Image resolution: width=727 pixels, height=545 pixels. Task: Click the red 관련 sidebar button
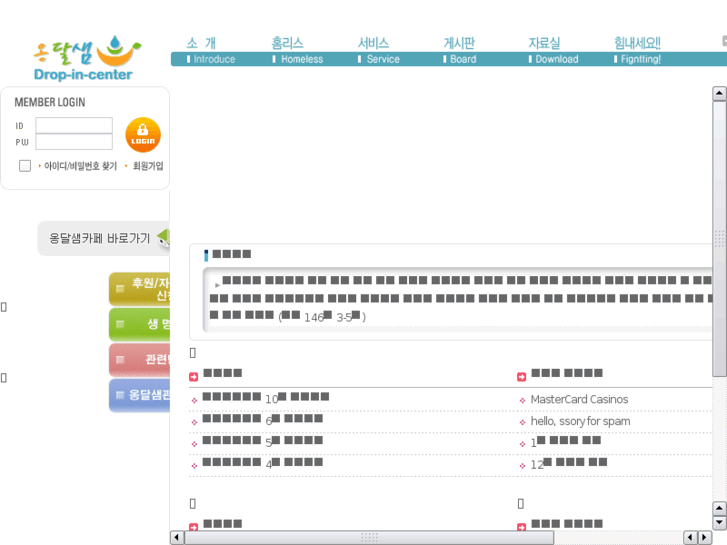tap(140, 359)
